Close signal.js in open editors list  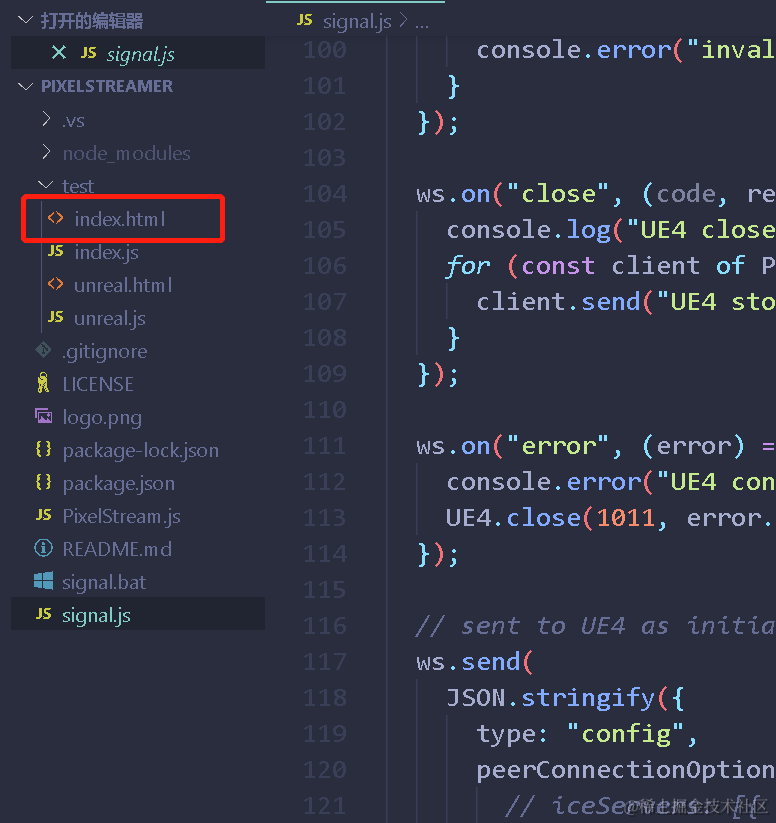coord(59,52)
